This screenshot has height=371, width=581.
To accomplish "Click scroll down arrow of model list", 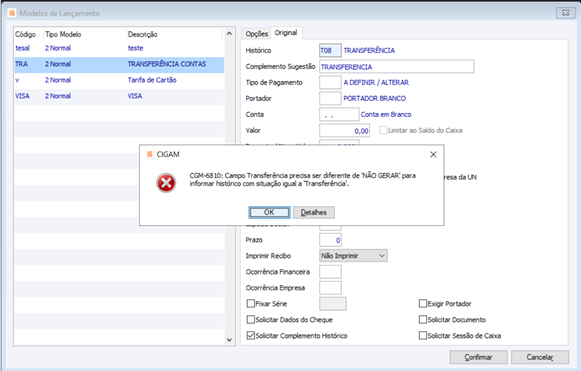I will [x=229, y=339].
